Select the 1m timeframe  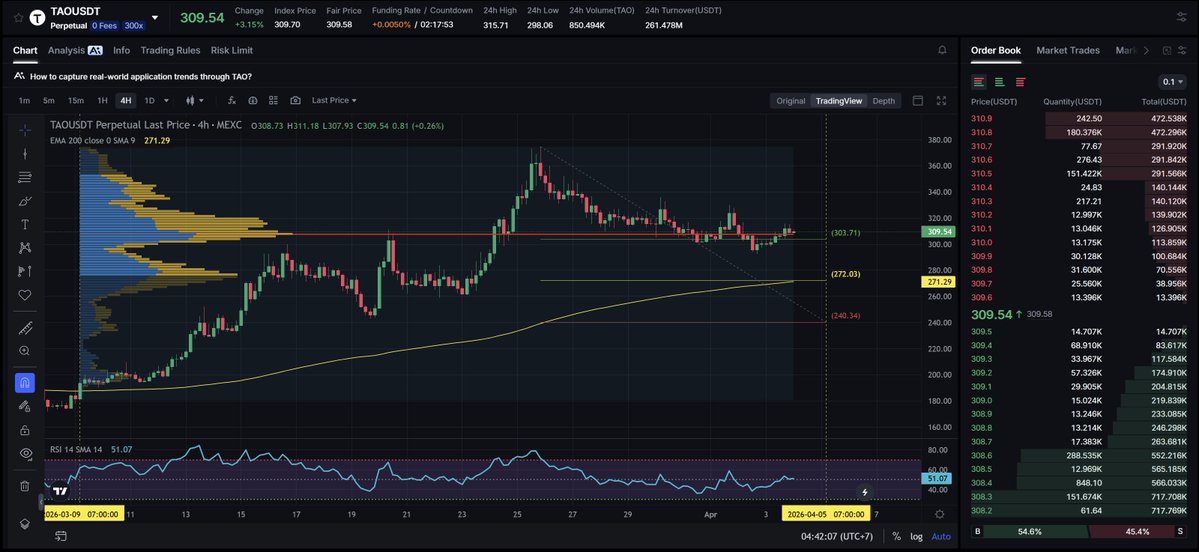point(24,100)
